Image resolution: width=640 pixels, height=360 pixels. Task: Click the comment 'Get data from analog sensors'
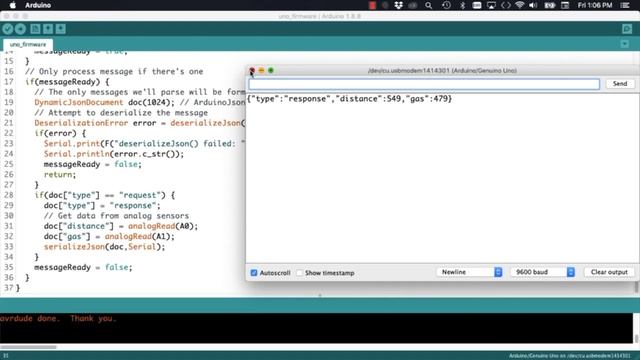(116, 216)
